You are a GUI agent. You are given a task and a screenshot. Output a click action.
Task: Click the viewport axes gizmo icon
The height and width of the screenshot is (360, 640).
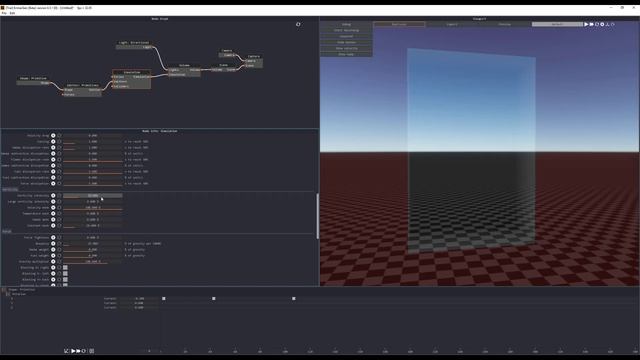[x=607, y=24]
